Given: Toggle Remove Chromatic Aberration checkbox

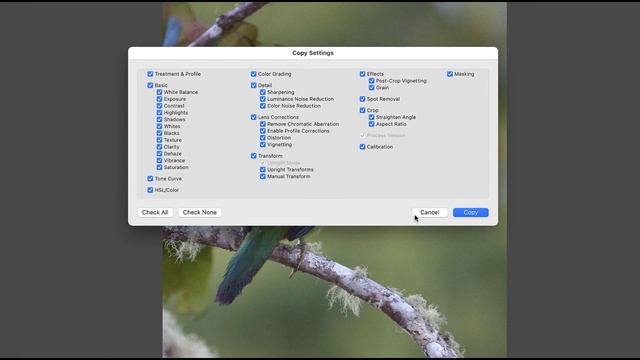Looking at the screenshot, I should (x=262, y=124).
